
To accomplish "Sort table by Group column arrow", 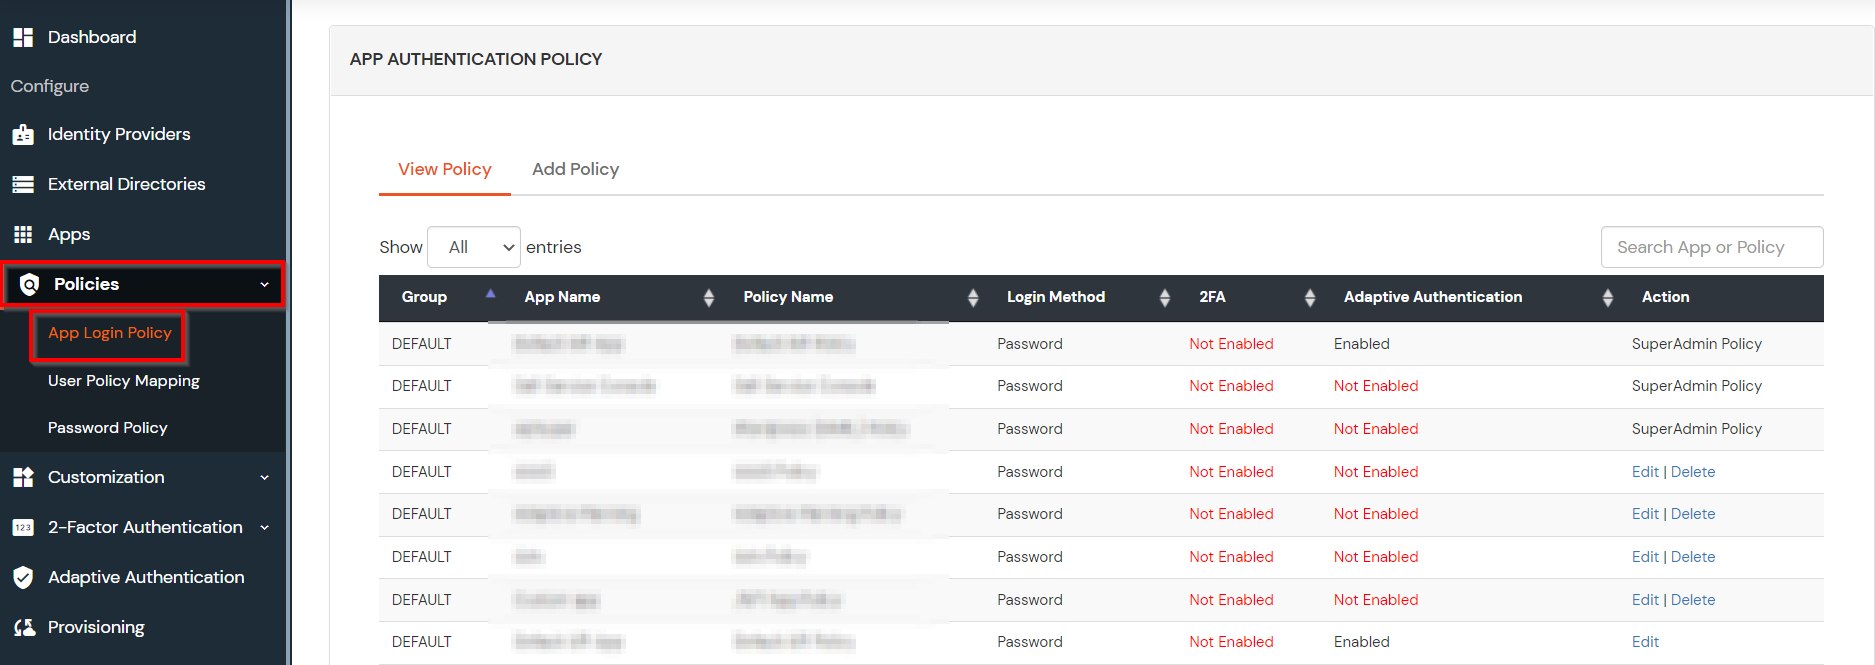I will pyautogui.click(x=490, y=294).
